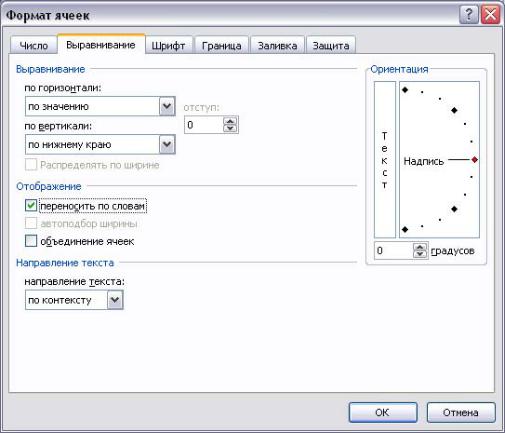Click top 90-degree diamond on orientation dial
This screenshot has width=505, height=433.
pos(405,90)
